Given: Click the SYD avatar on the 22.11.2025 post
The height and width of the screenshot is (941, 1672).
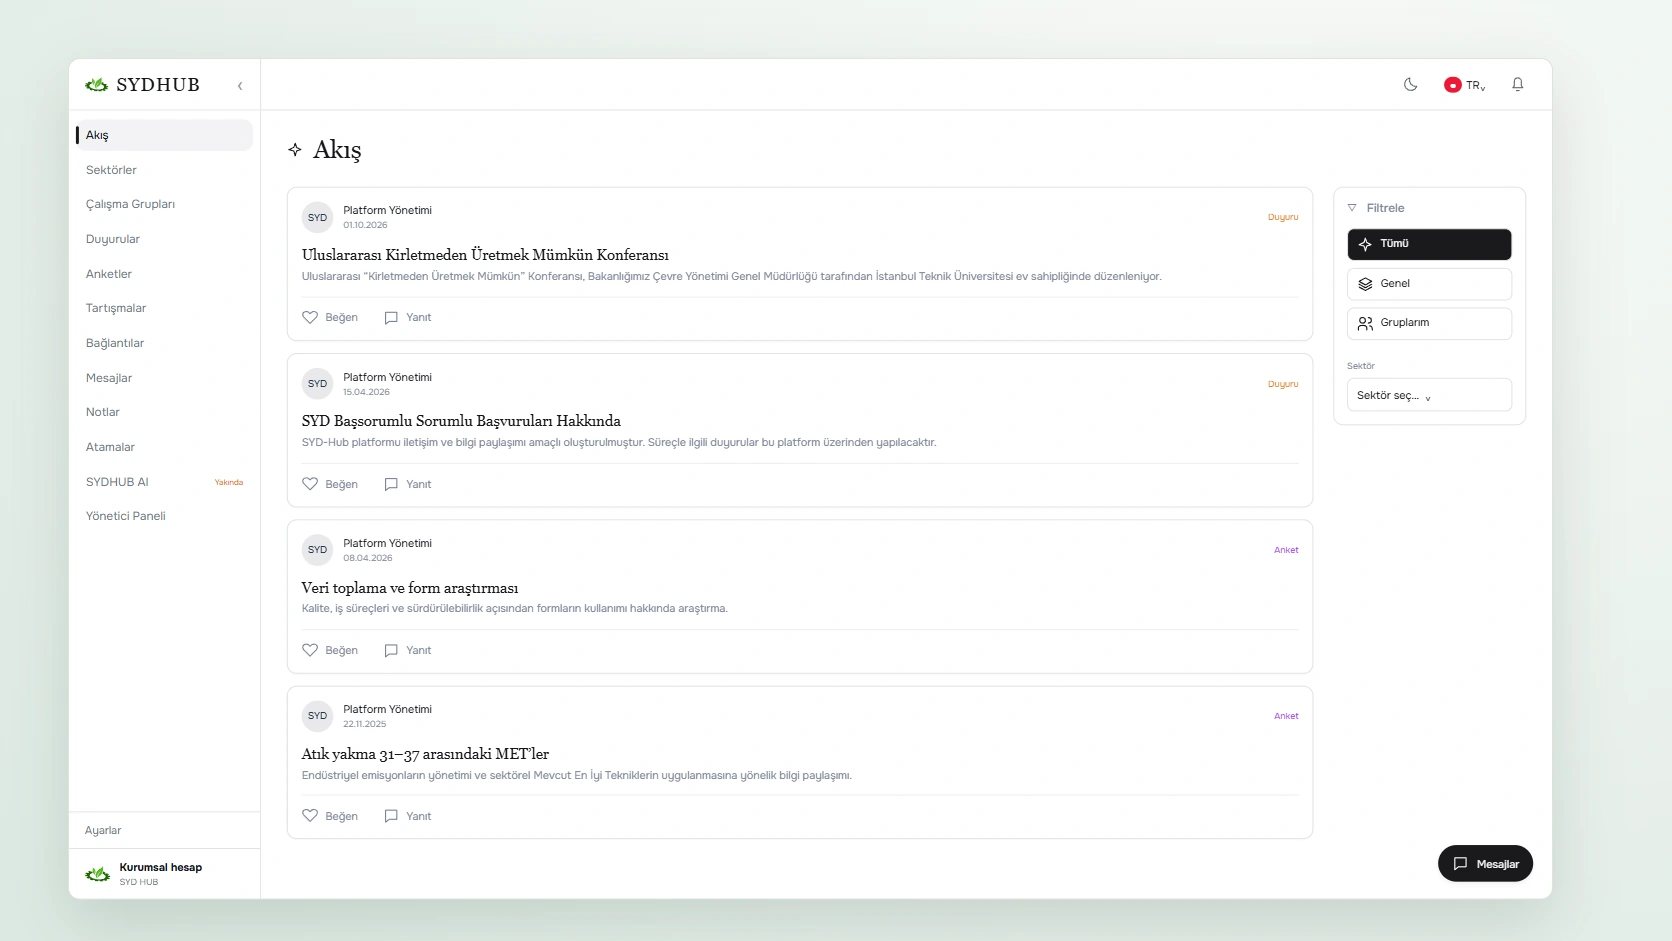Looking at the screenshot, I should tap(317, 716).
